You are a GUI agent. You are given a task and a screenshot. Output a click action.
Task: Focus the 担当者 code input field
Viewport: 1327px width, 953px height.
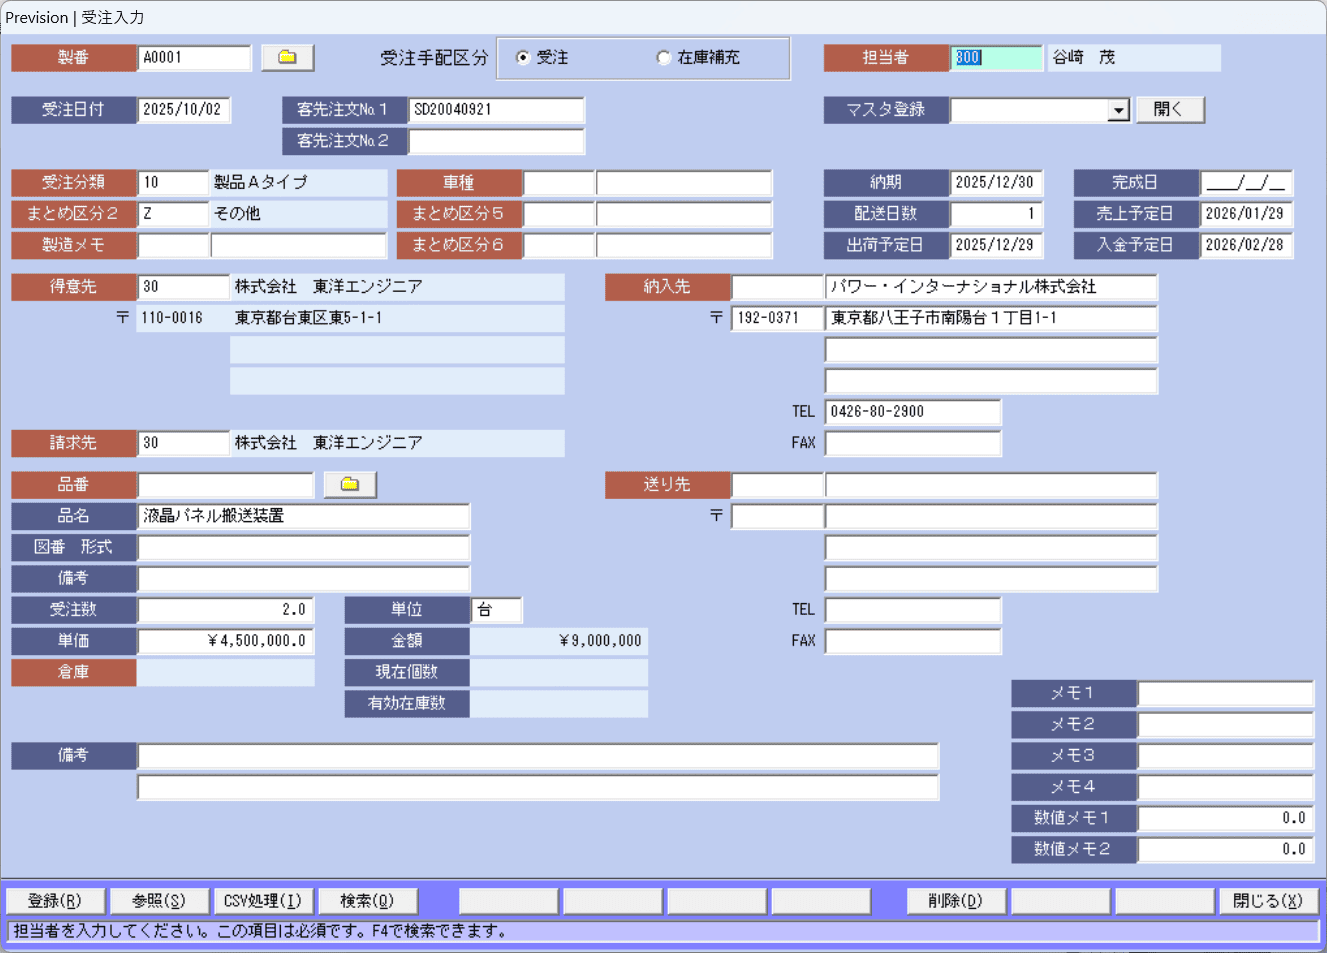click(995, 58)
